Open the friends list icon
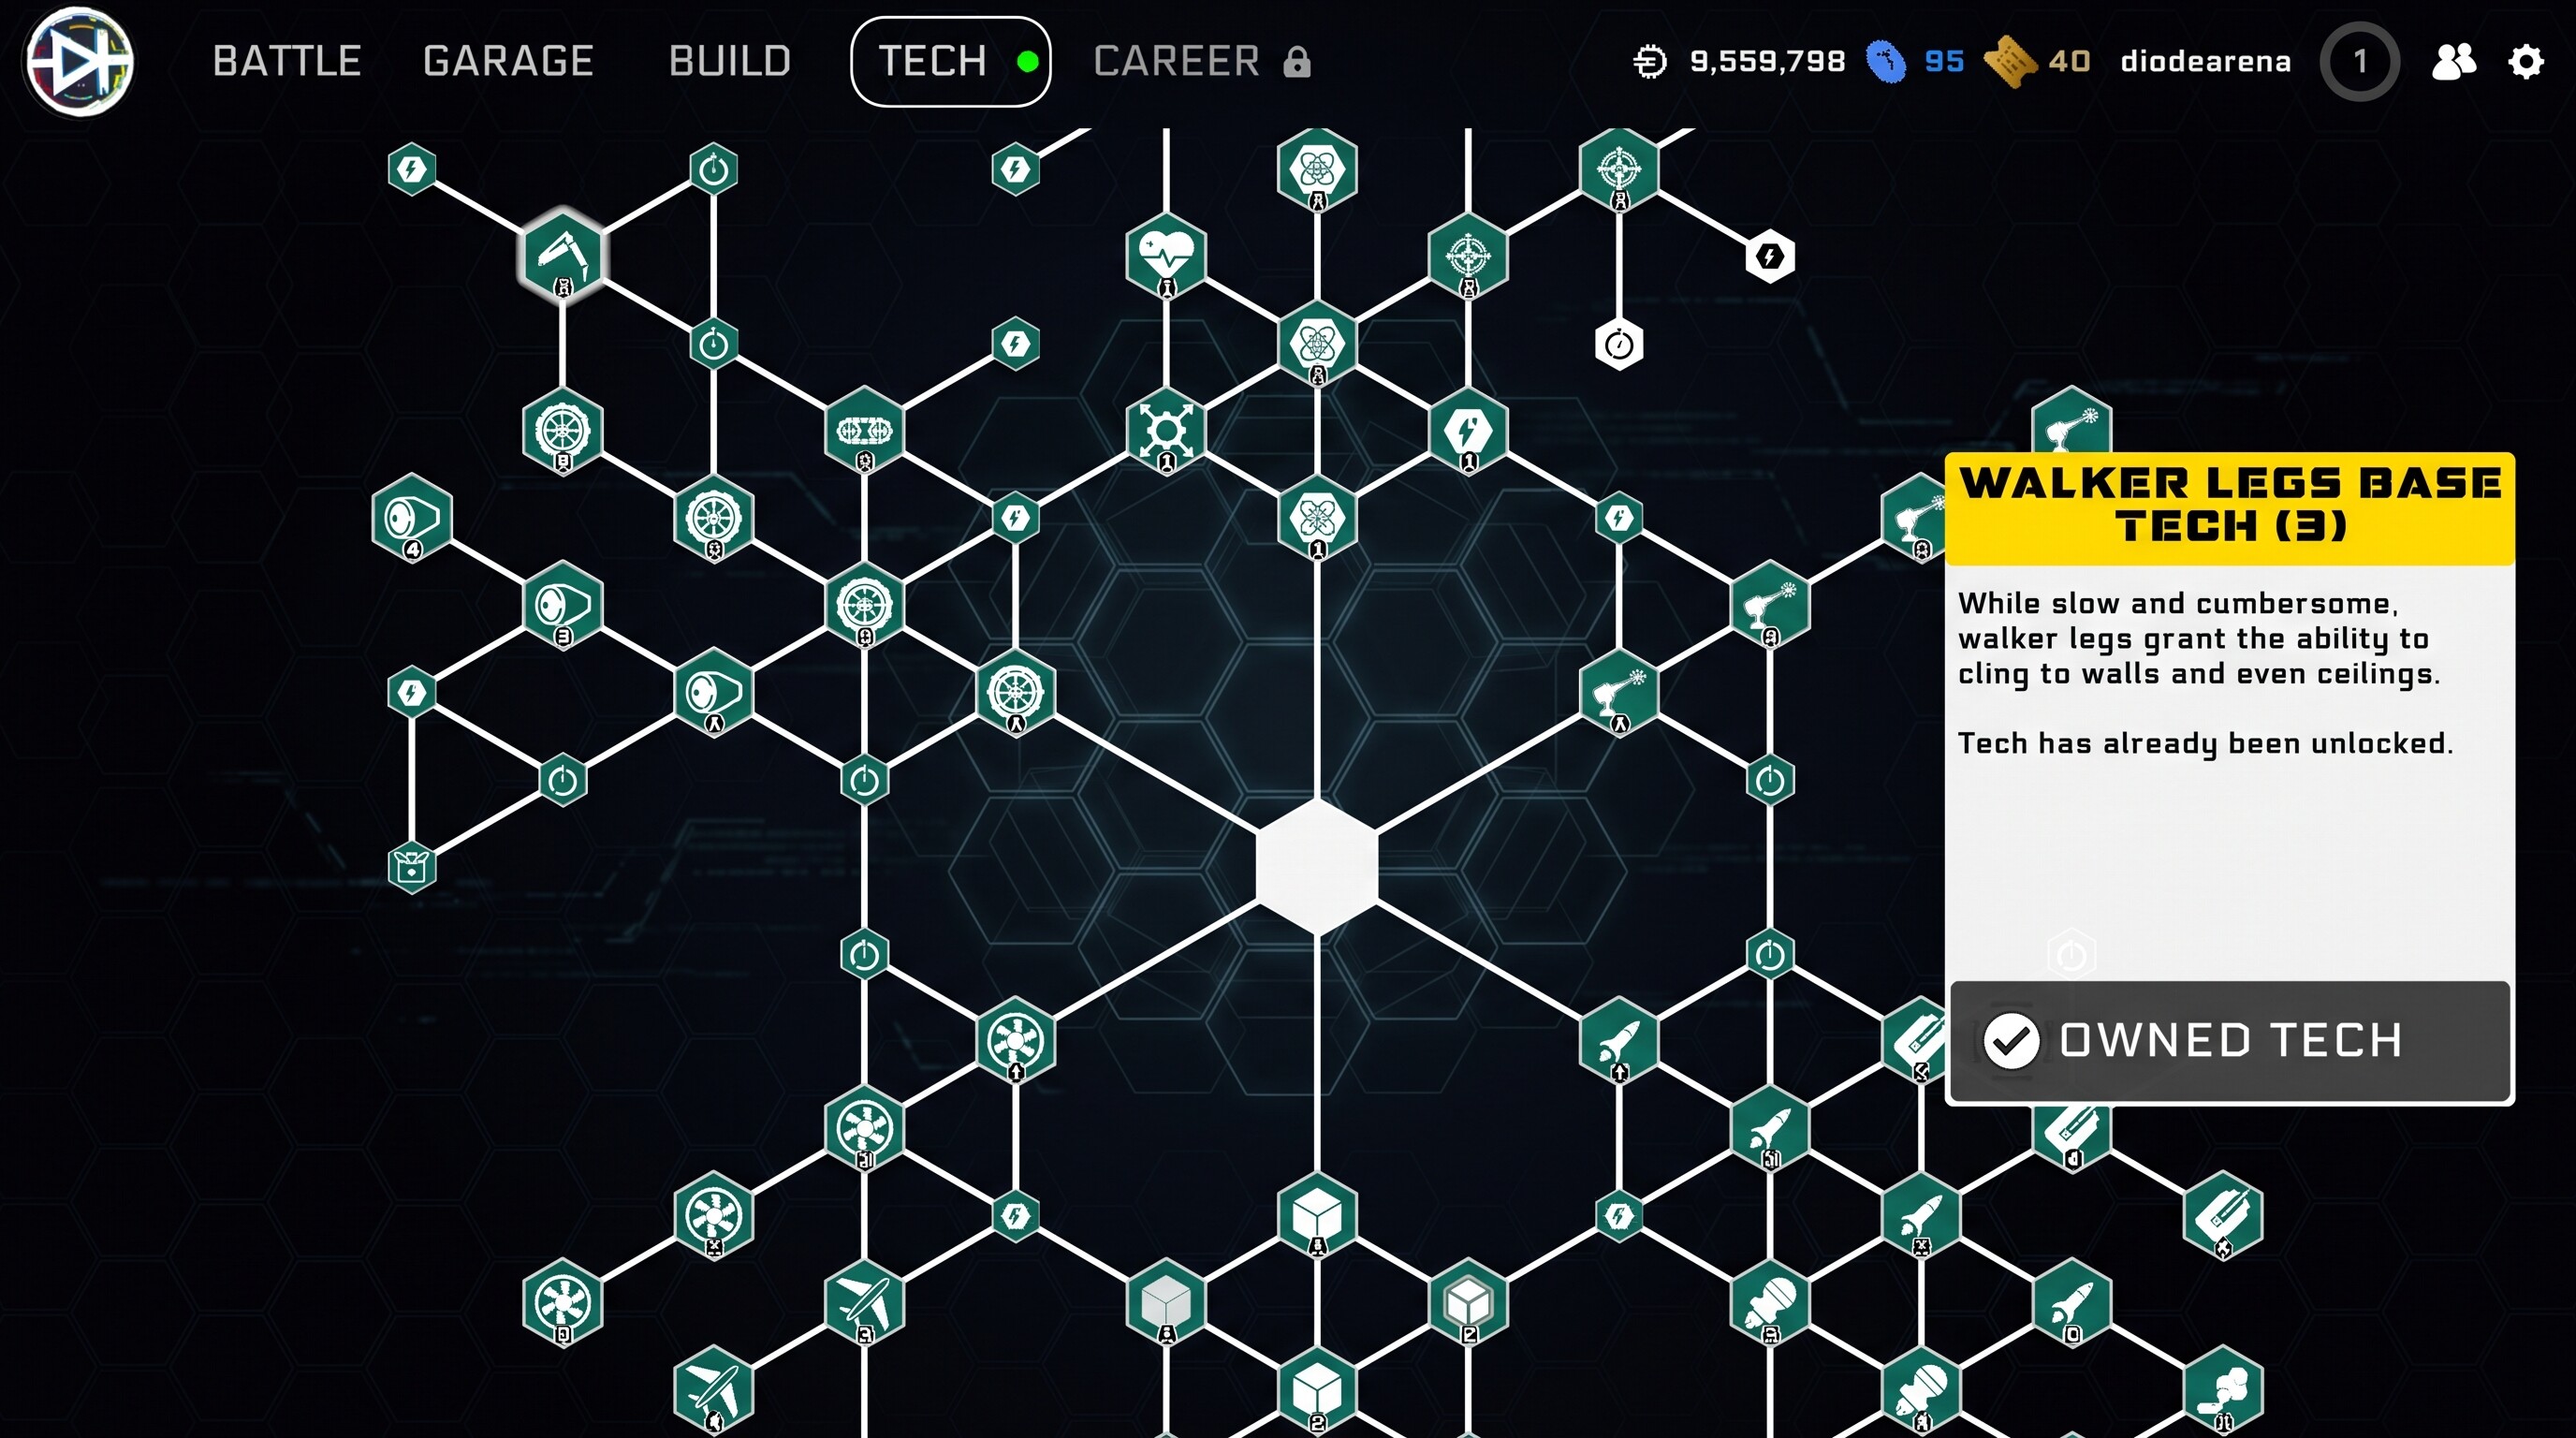This screenshot has width=2576, height=1438. pos(2454,62)
